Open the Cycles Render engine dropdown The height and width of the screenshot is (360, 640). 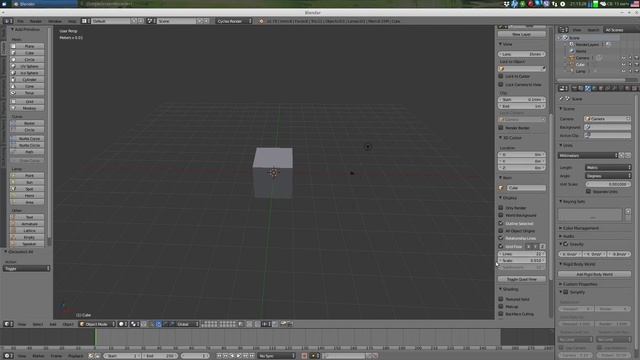234,21
